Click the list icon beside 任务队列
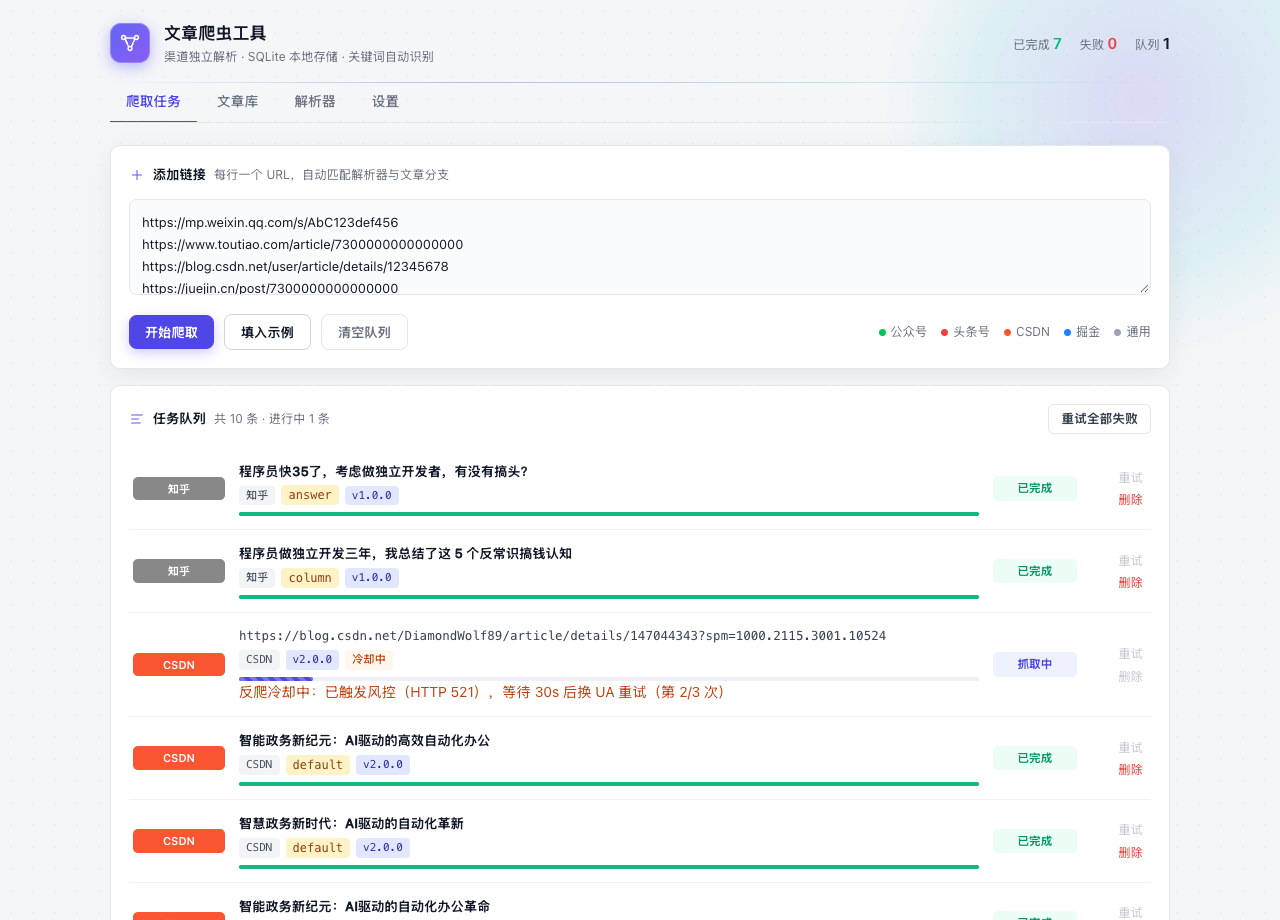The width and height of the screenshot is (1280, 920). [137, 419]
